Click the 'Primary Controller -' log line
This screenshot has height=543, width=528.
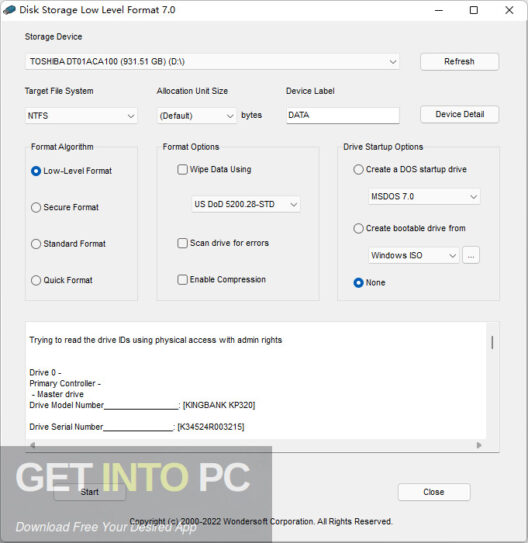65,383
